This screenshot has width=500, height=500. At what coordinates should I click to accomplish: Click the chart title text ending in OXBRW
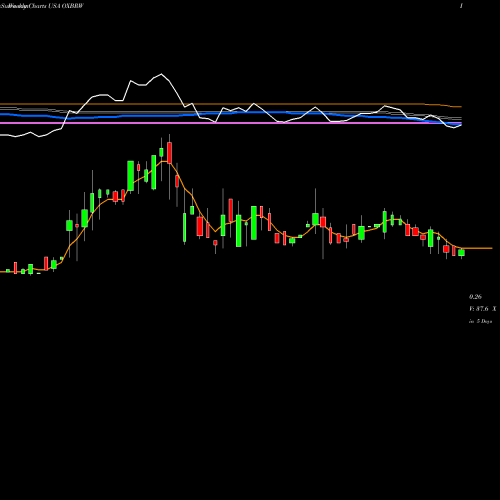pyautogui.click(x=42, y=6)
